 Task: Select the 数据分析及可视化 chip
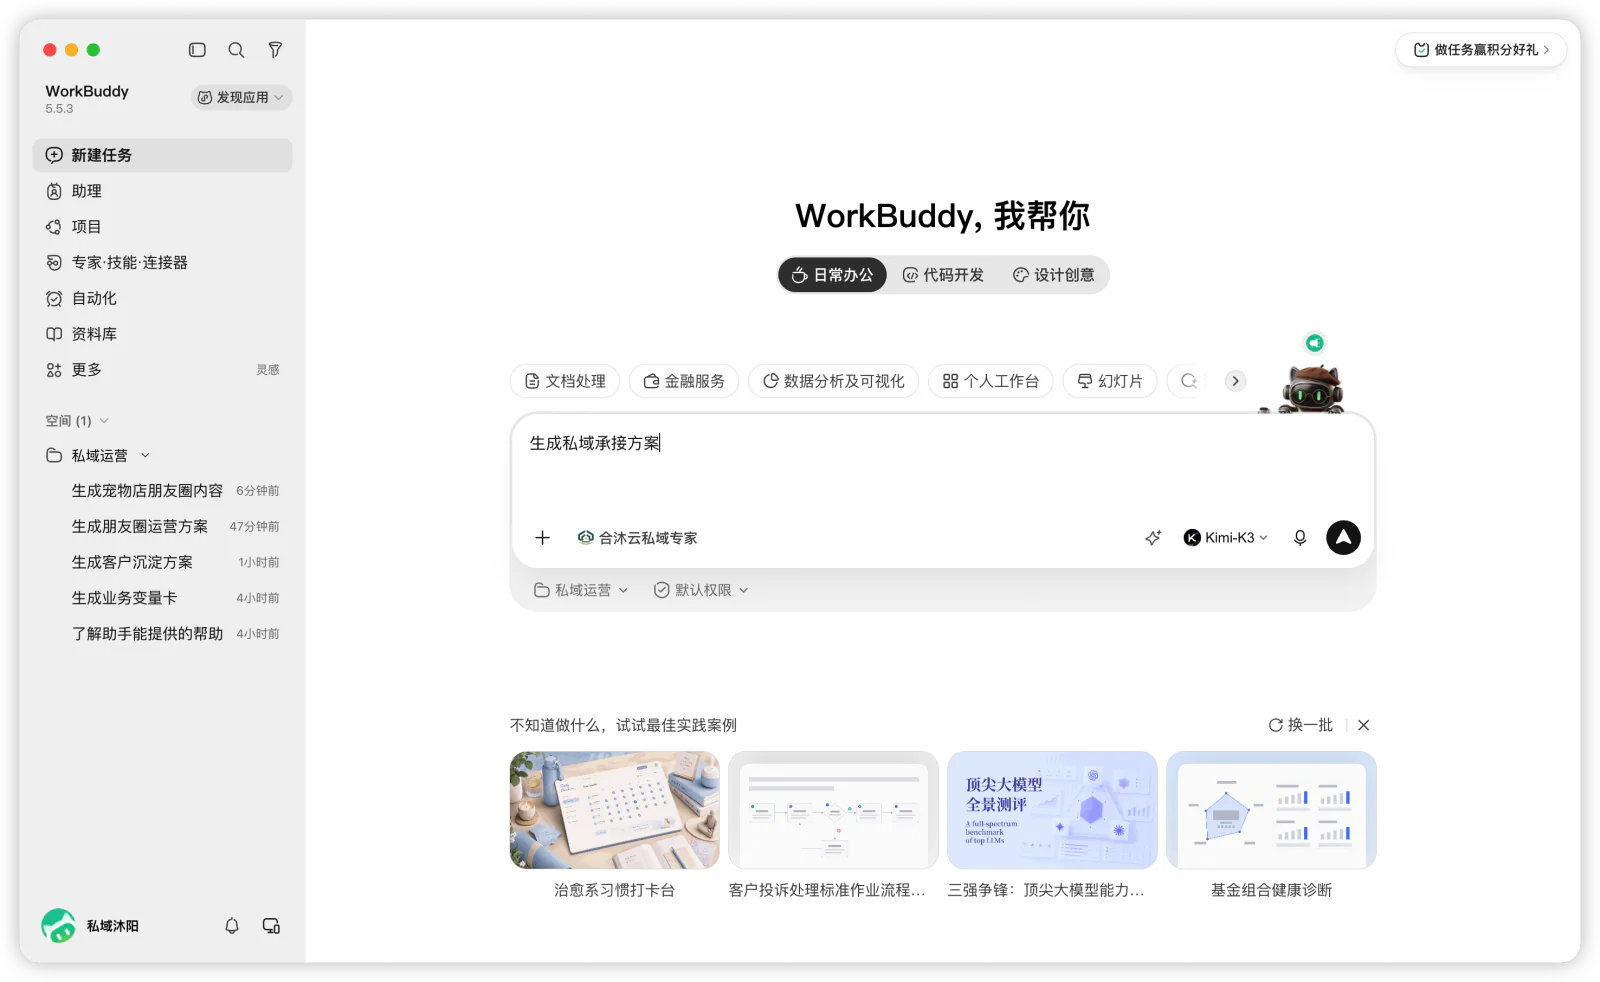click(834, 381)
